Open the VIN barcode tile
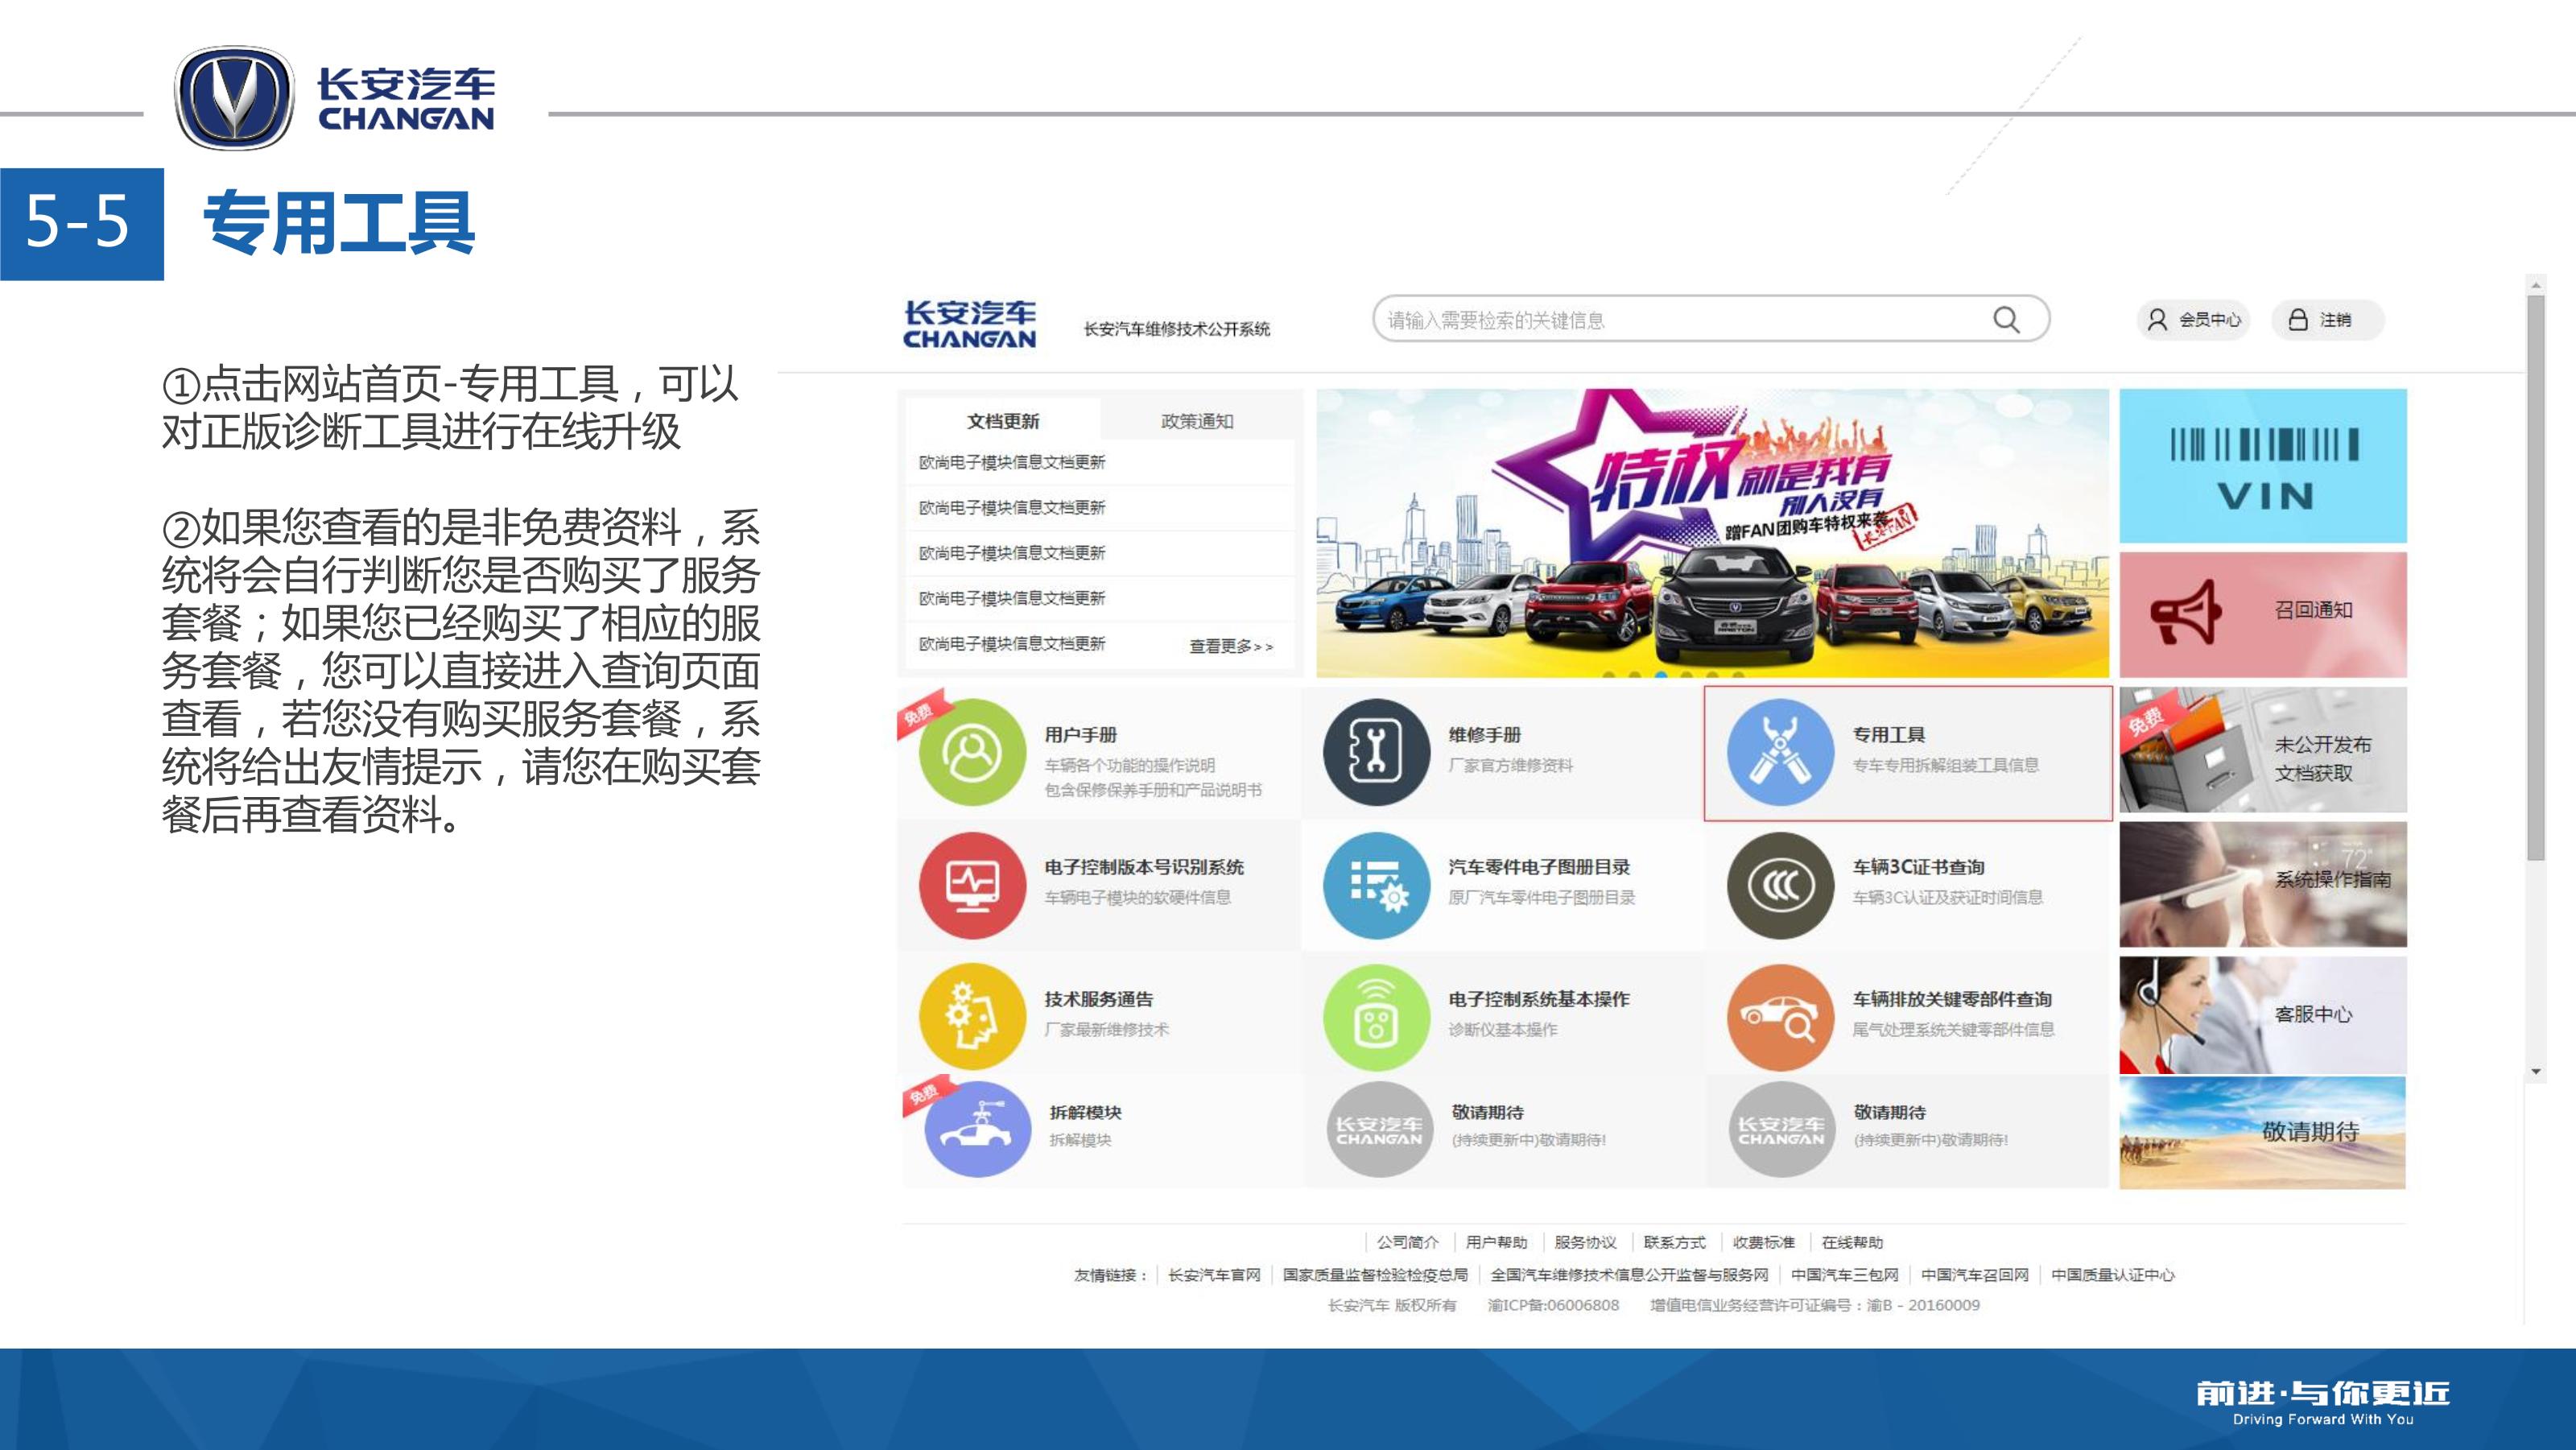The image size is (2576, 1450). tap(2263, 467)
